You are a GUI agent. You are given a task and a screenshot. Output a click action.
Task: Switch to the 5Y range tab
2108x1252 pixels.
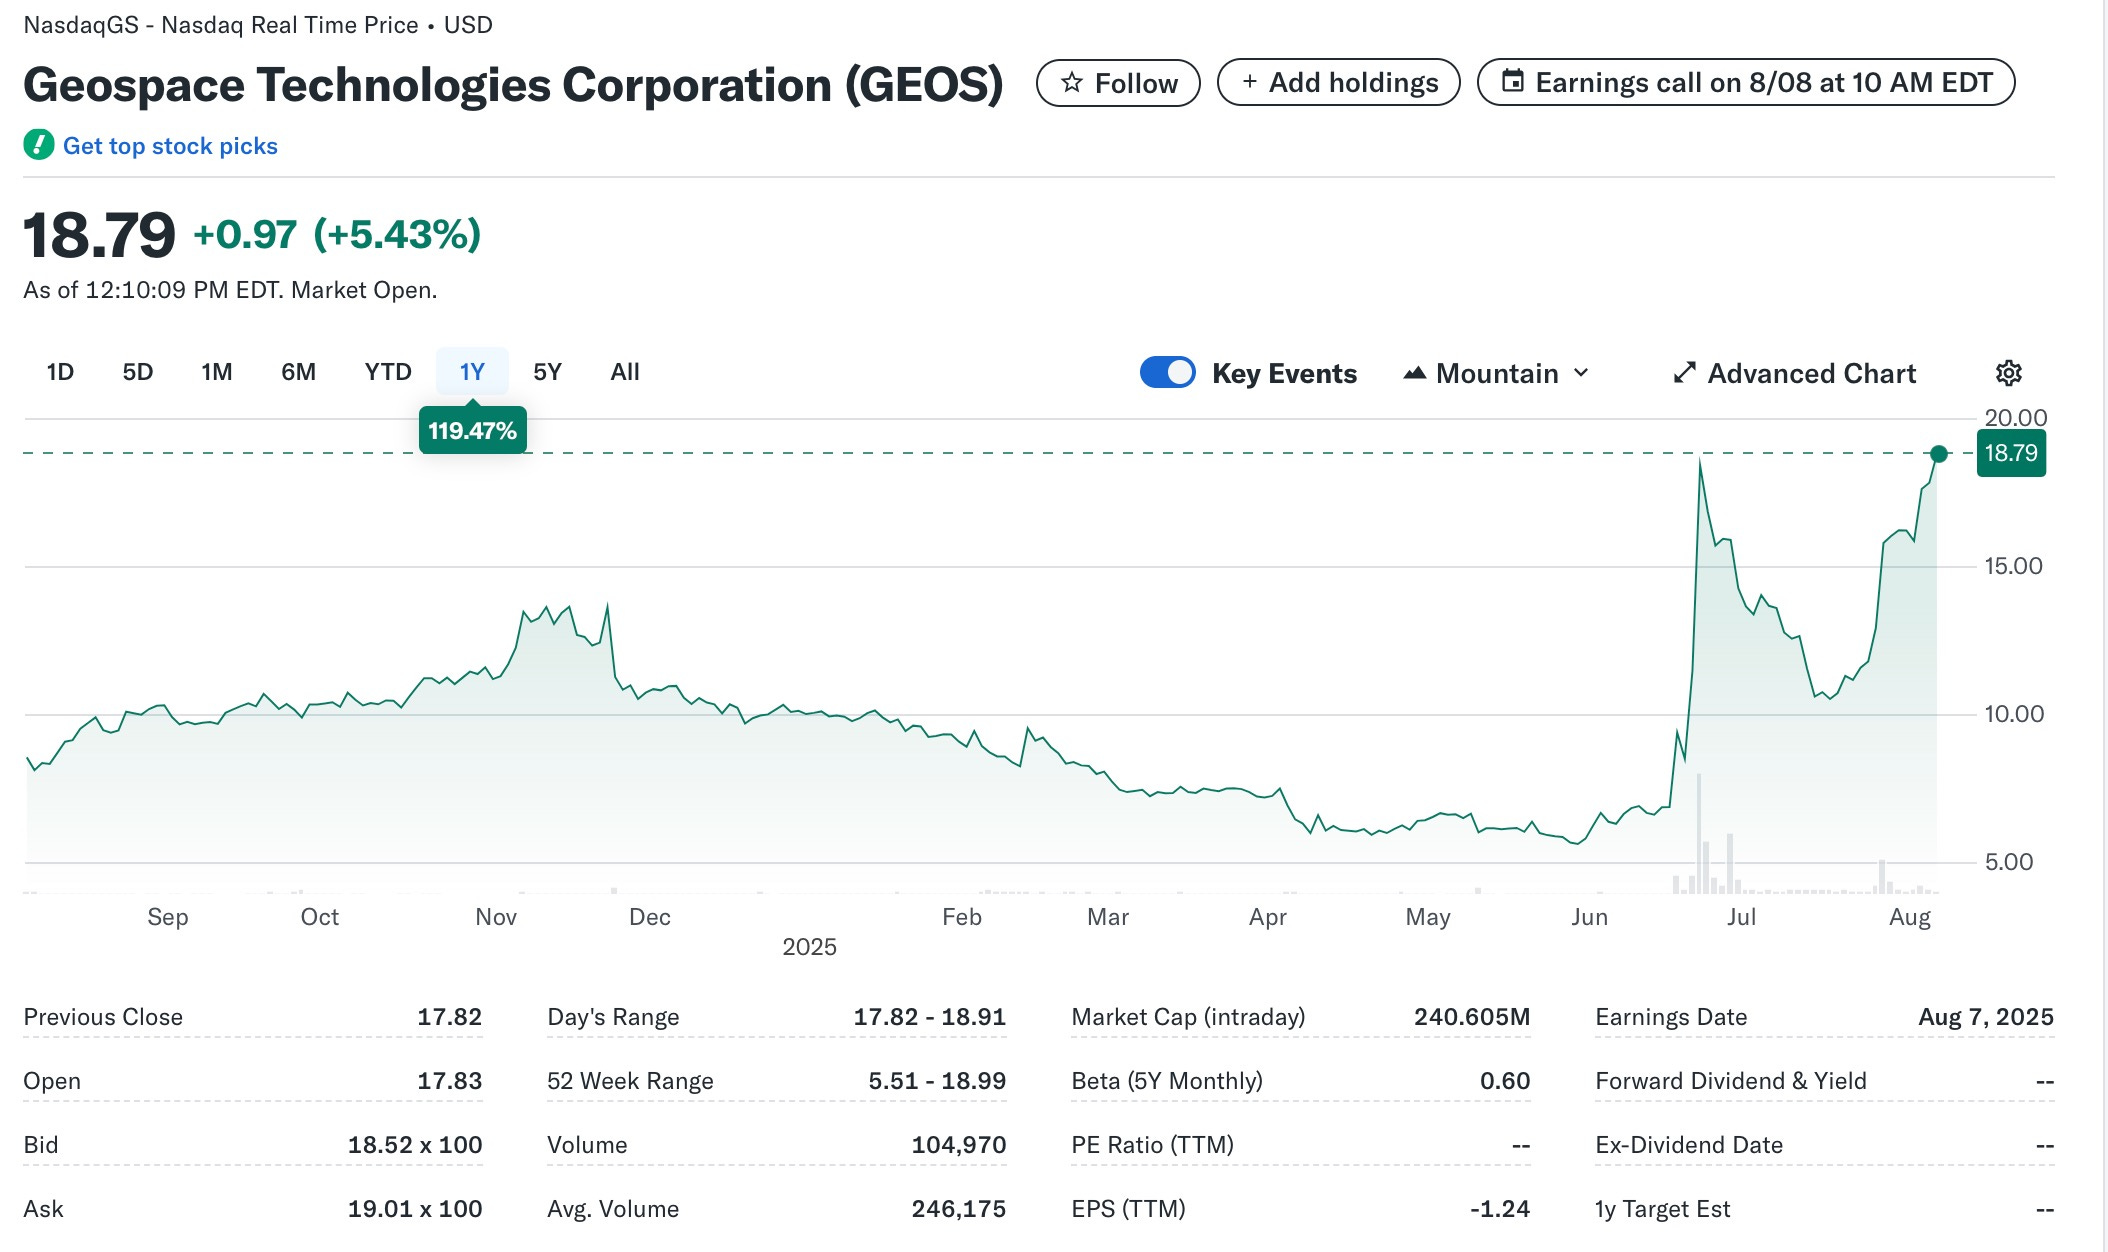pyautogui.click(x=547, y=372)
